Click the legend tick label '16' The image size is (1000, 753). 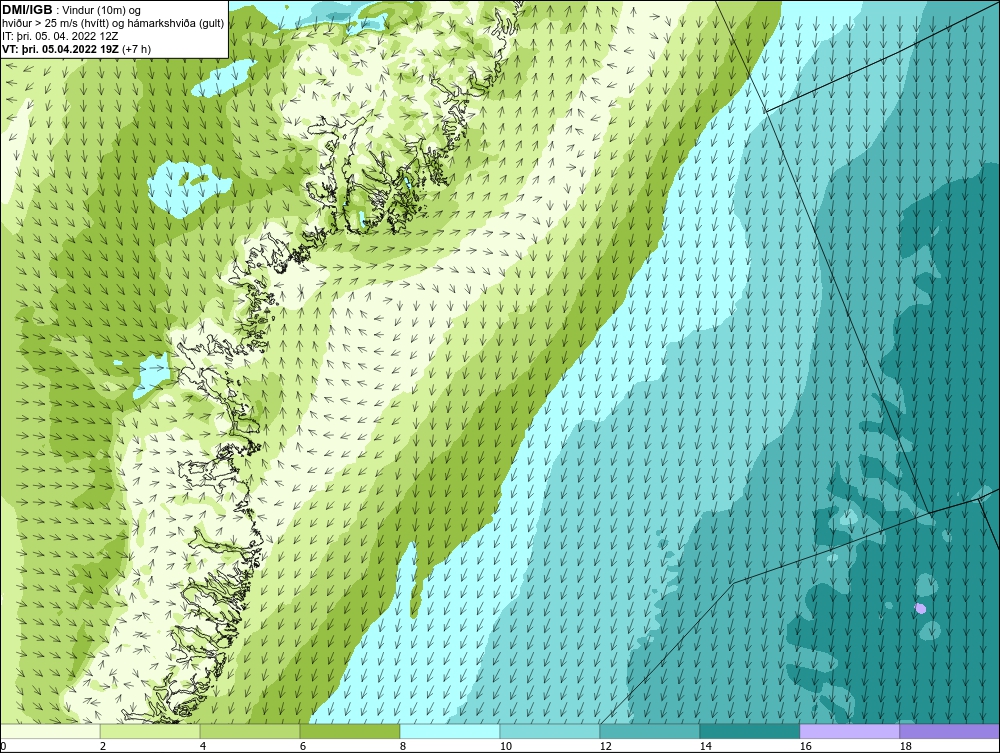805,746
